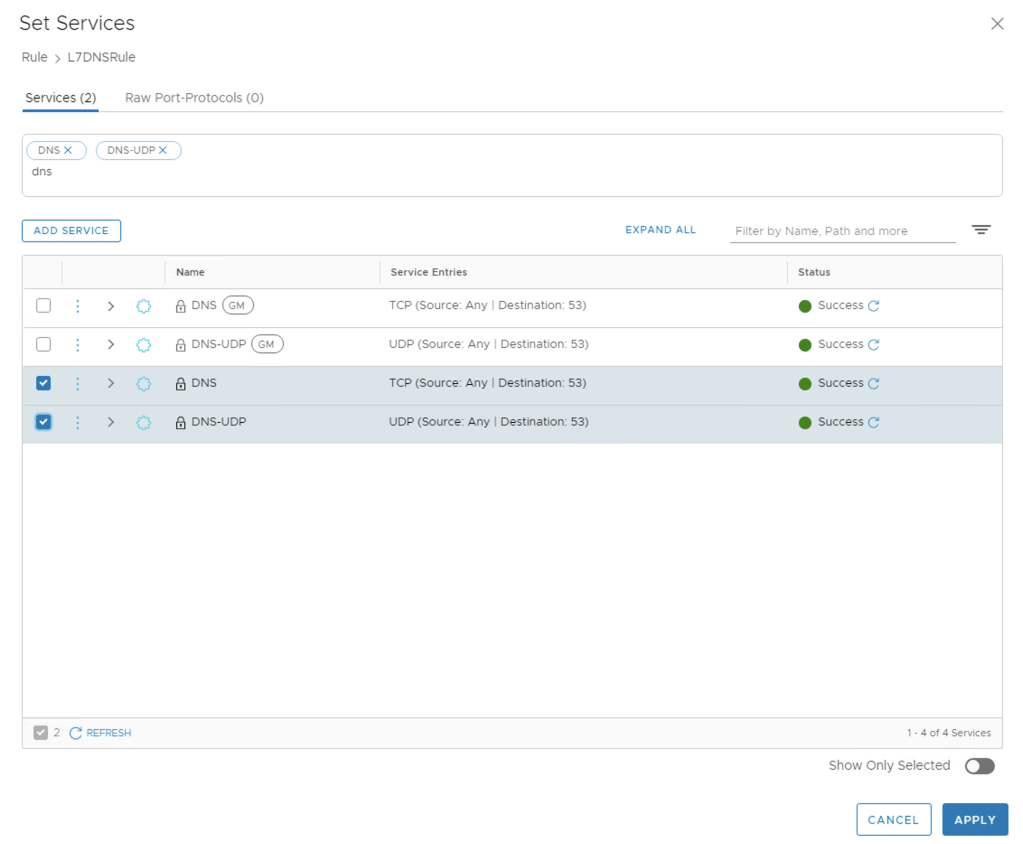Expand the DNS GM service row
The width and height of the screenshot is (1023, 844).
pyautogui.click(x=111, y=306)
